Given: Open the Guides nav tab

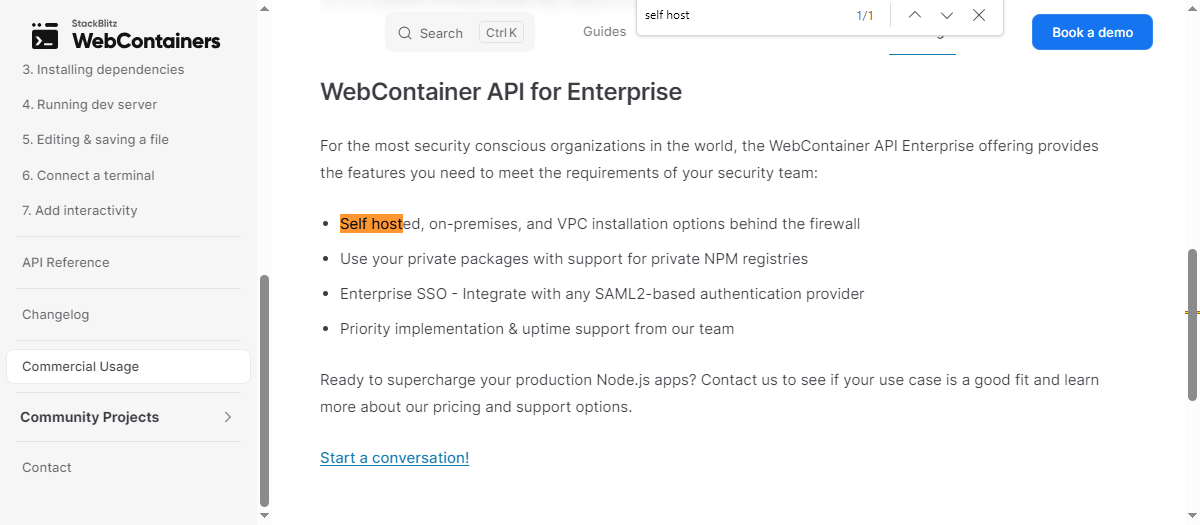Looking at the screenshot, I should click(x=605, y=31).
